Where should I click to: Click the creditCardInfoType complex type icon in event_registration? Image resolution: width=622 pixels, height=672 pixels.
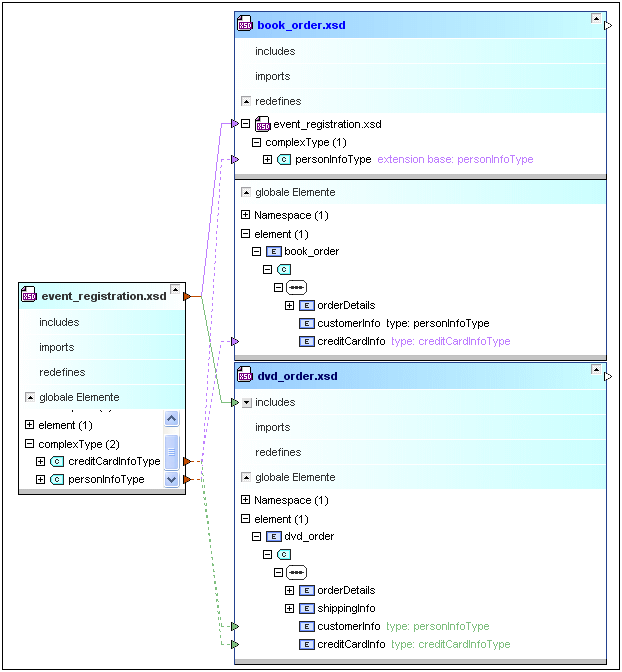coord(57,461)
